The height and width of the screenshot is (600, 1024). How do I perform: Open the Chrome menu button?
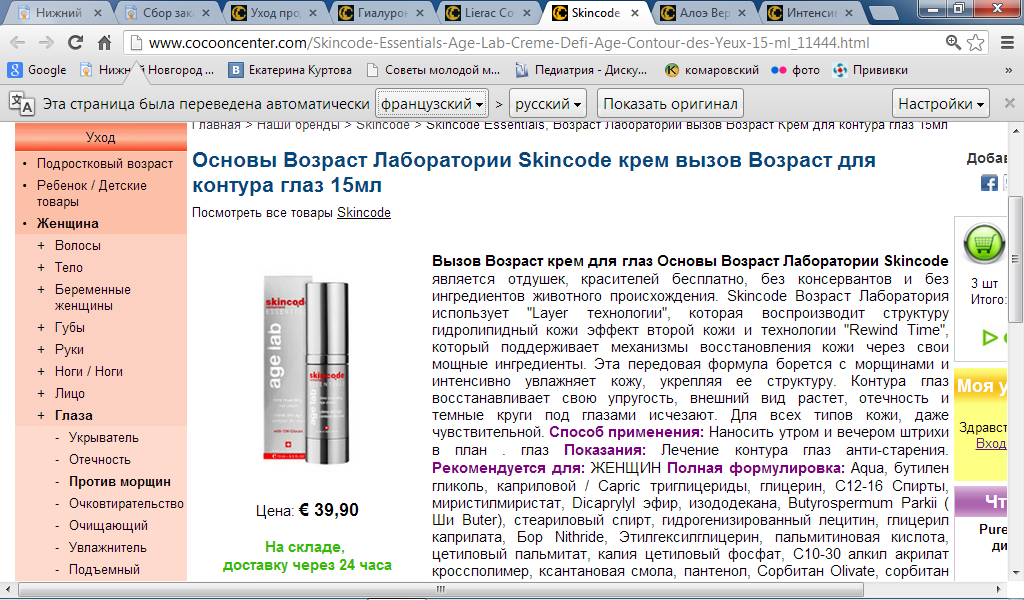tap(1008, 43)
